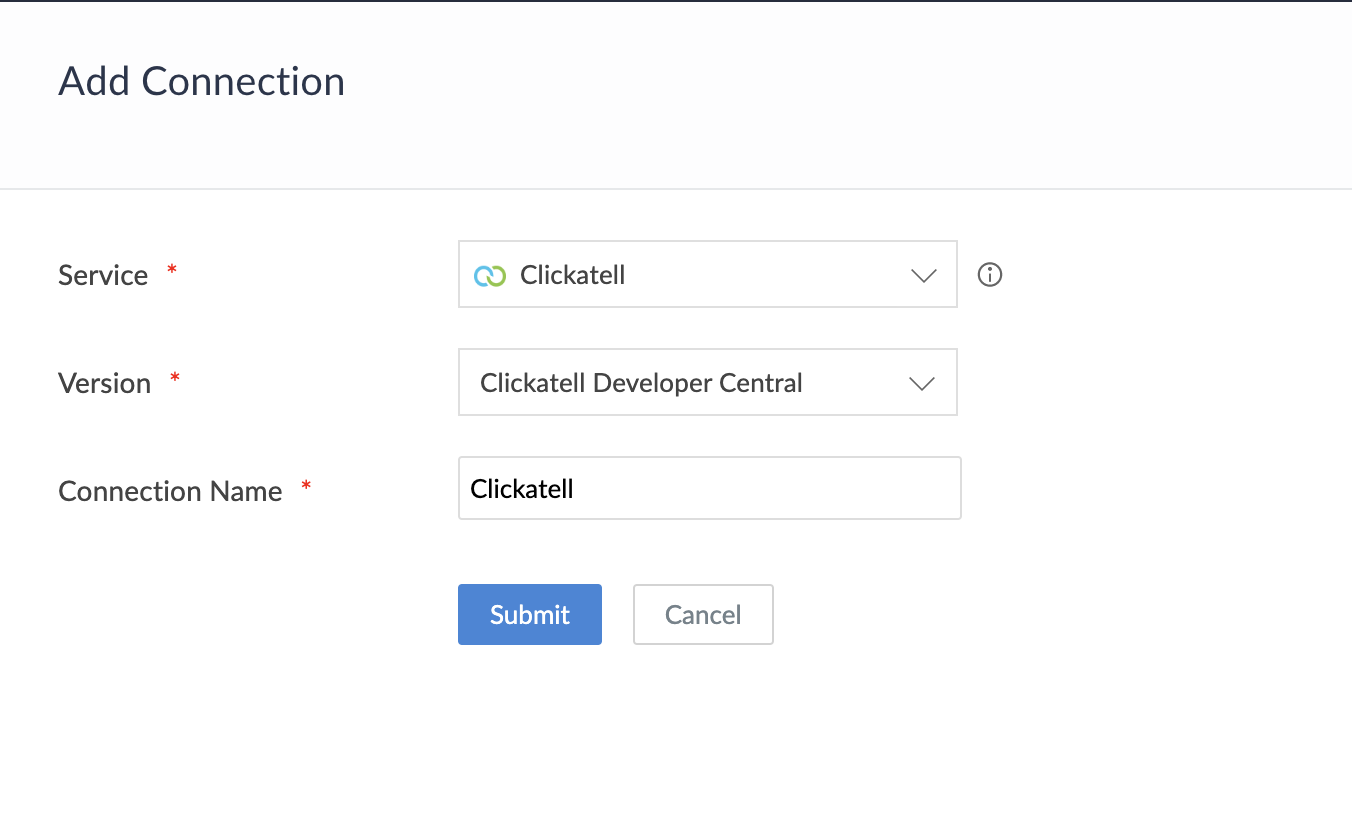Click empty right end of Connection Name box
The width and height of the screenshot is (1352, 822).
tap(900, 488)
